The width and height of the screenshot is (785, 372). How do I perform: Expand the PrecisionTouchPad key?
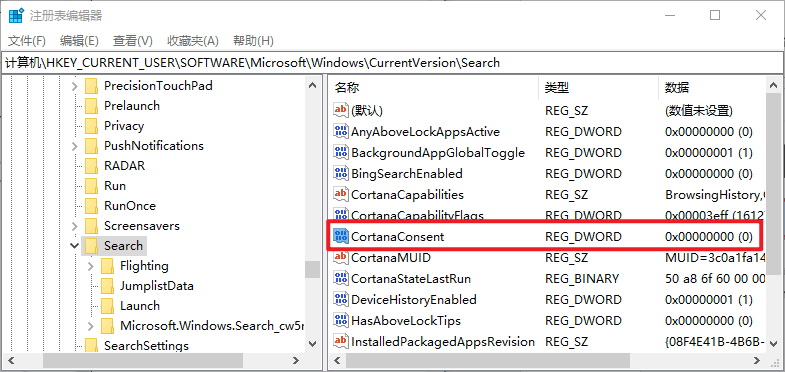pyautogui.click(x=75, y=86)
